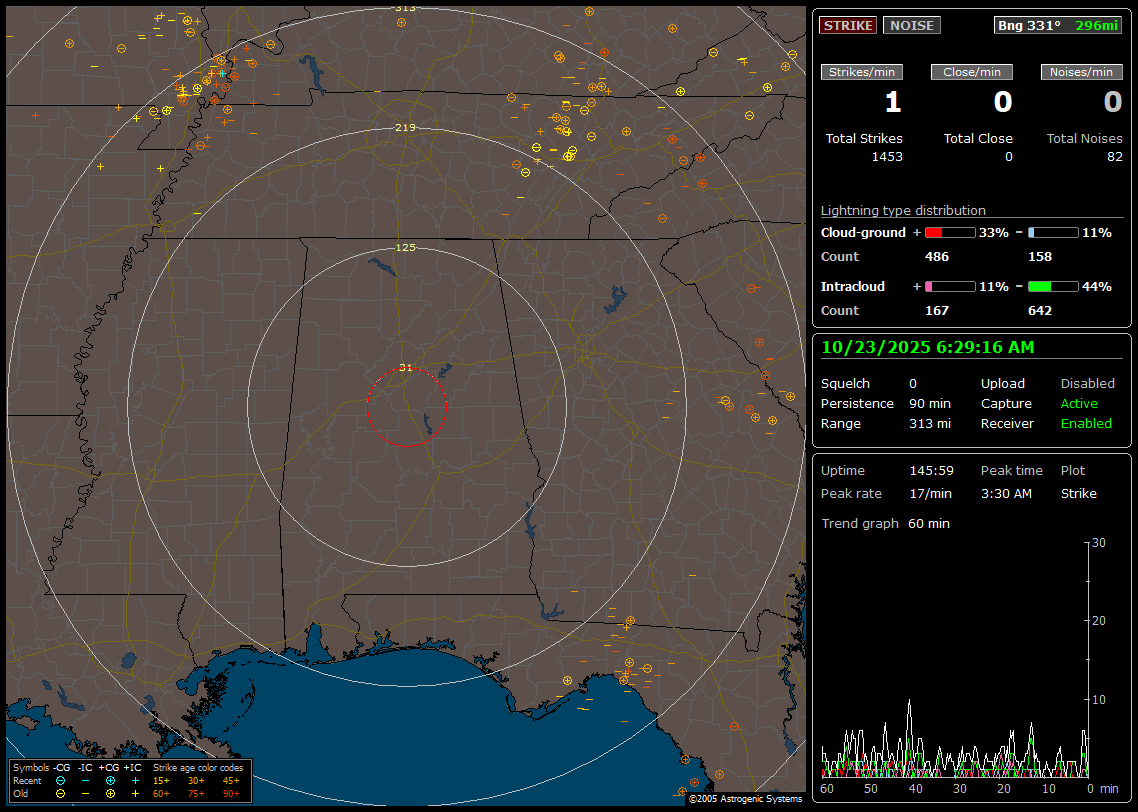Image resolution: width=1138 pixels, height=812 pixels.
Task: Click the Close/min button
Action: pyautogui.click(x=972, y=72)
